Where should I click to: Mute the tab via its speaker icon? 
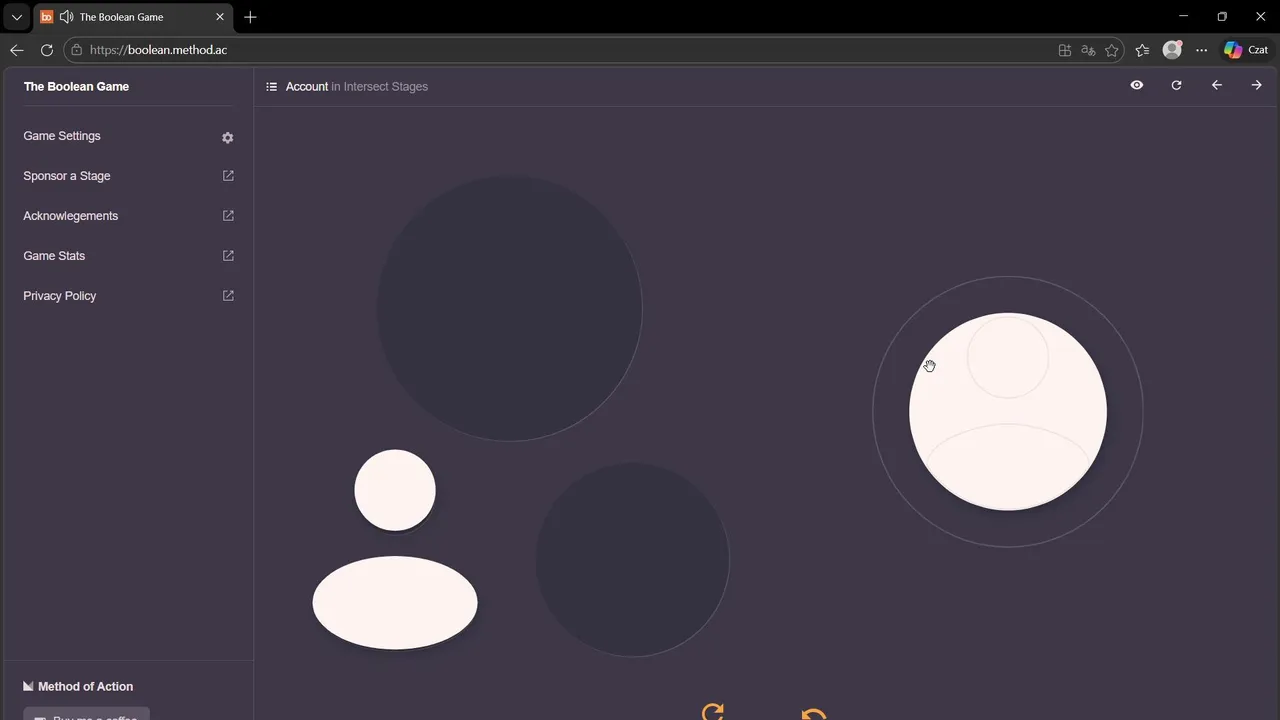click(66, 17)
